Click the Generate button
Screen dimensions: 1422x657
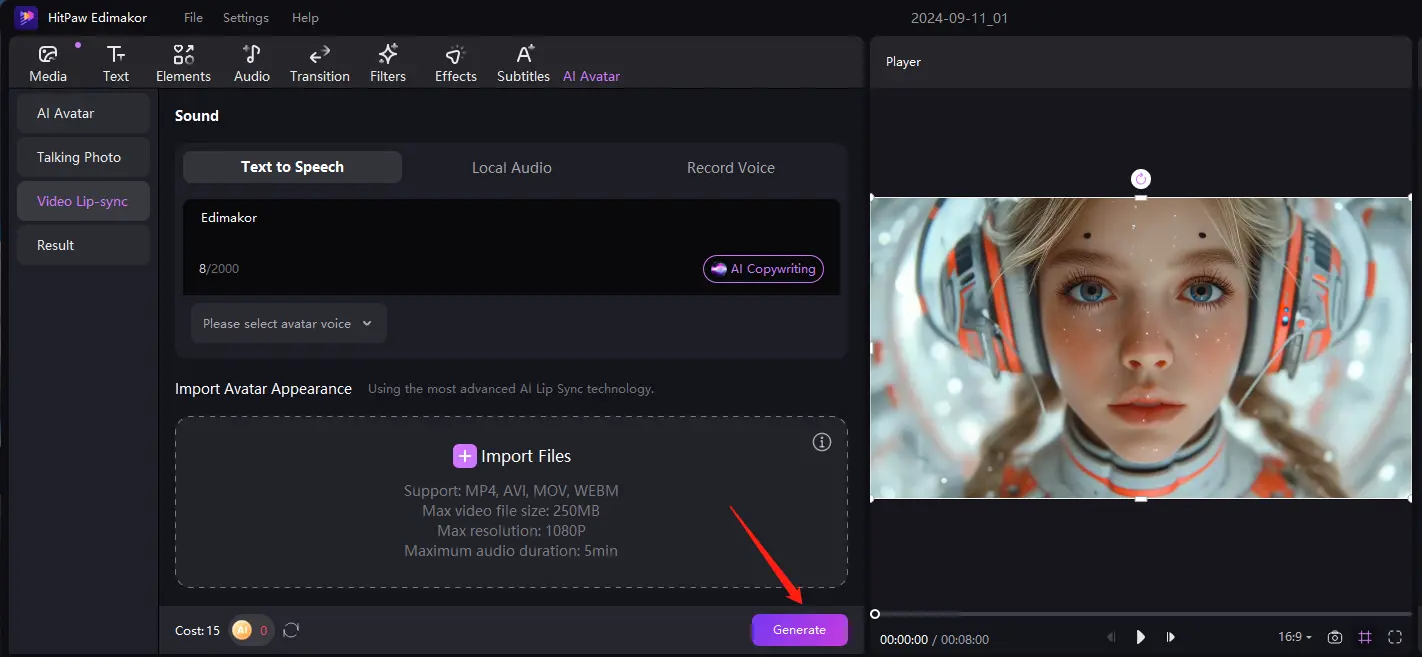799,629
